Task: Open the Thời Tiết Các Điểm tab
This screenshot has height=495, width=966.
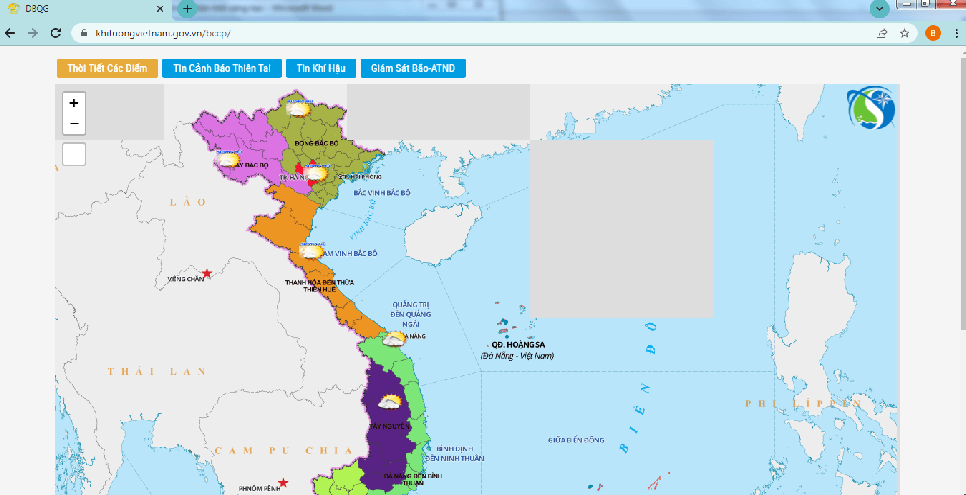Action: pyautogui.click(x=107, y=68)
